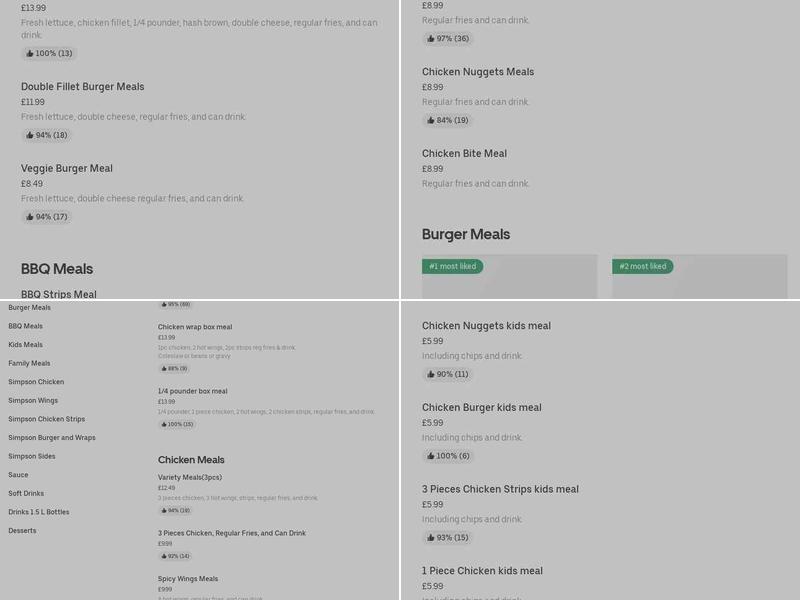This screenshot has height=600, width=800.
Task: Click thumbs-up badge under Chicken Burger kids meal
Action: click(448, 456)
